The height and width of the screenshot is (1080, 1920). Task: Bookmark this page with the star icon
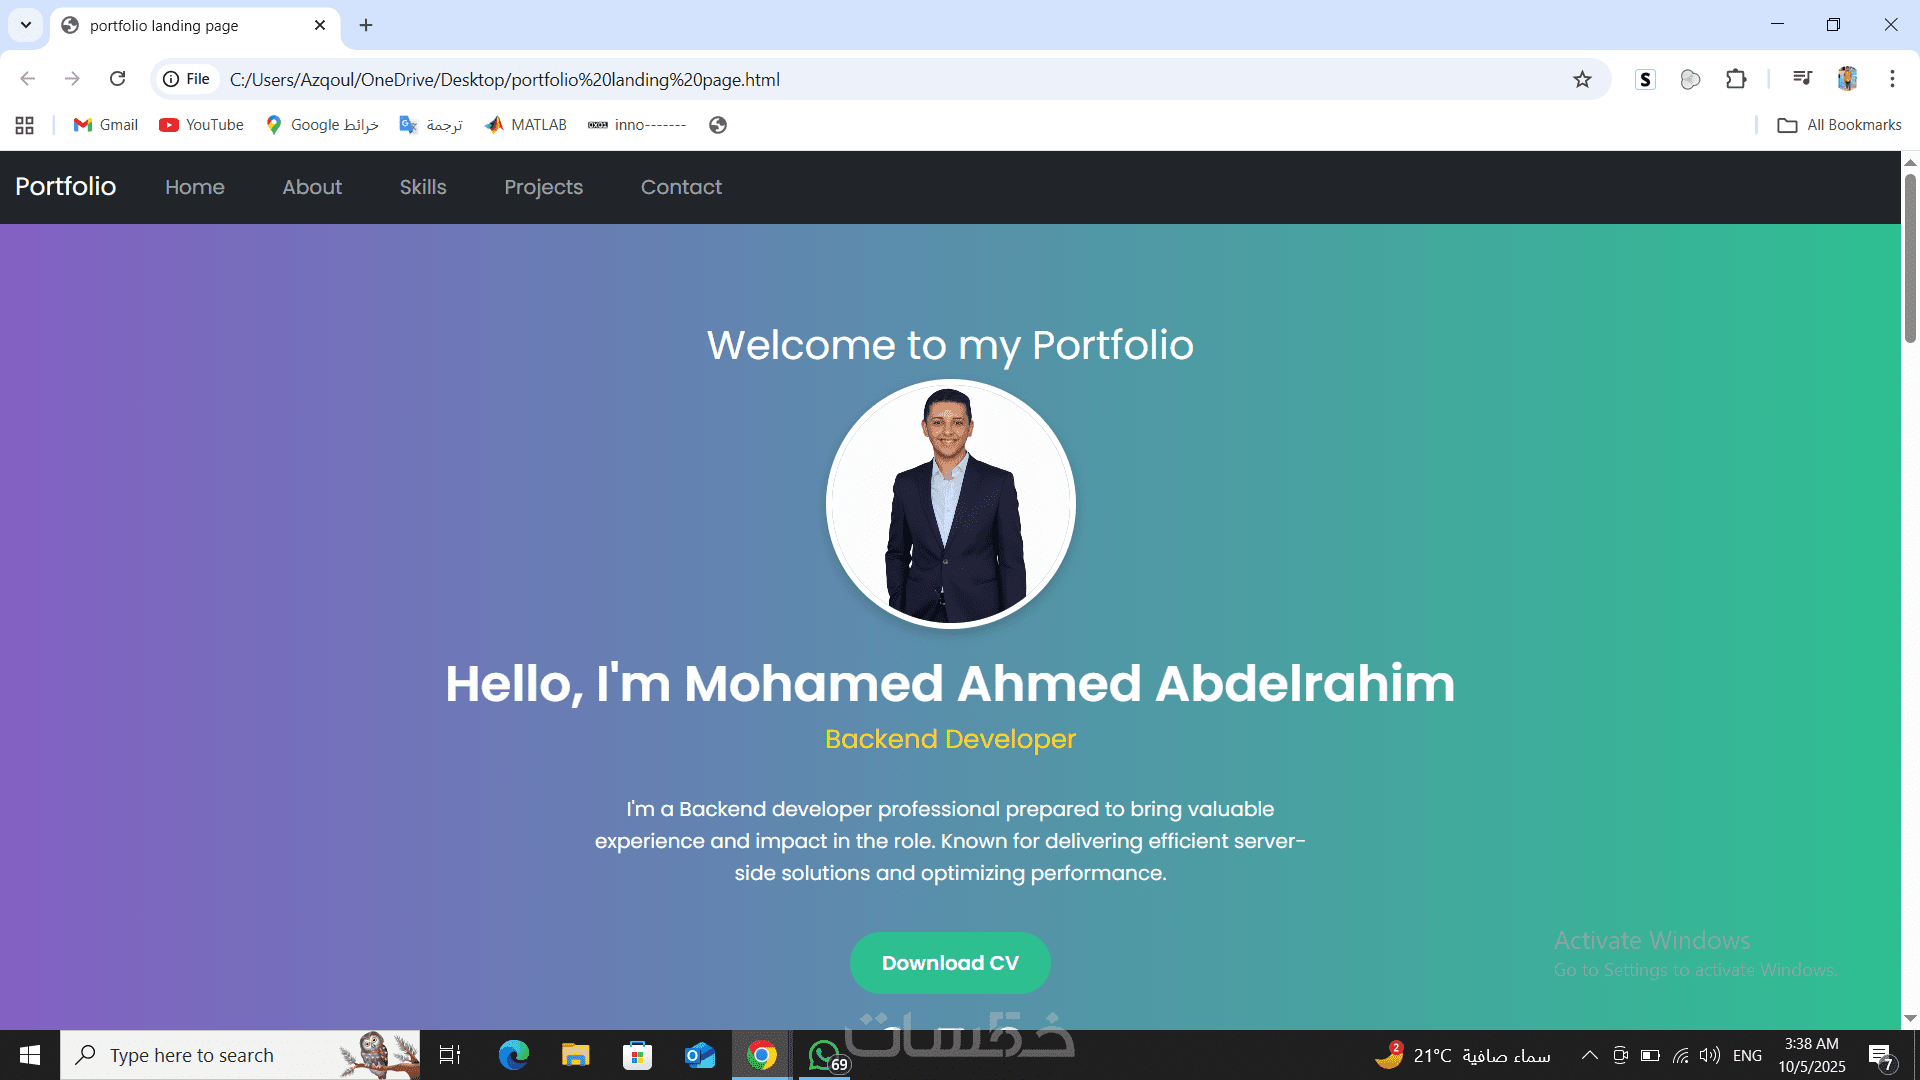(x=1582, y=79)
